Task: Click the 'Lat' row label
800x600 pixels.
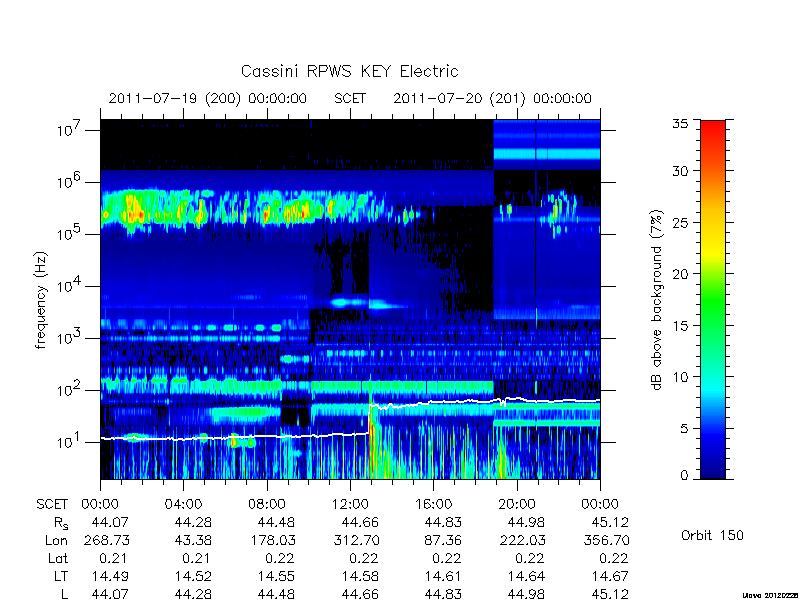Action: [x=58, y=558]
